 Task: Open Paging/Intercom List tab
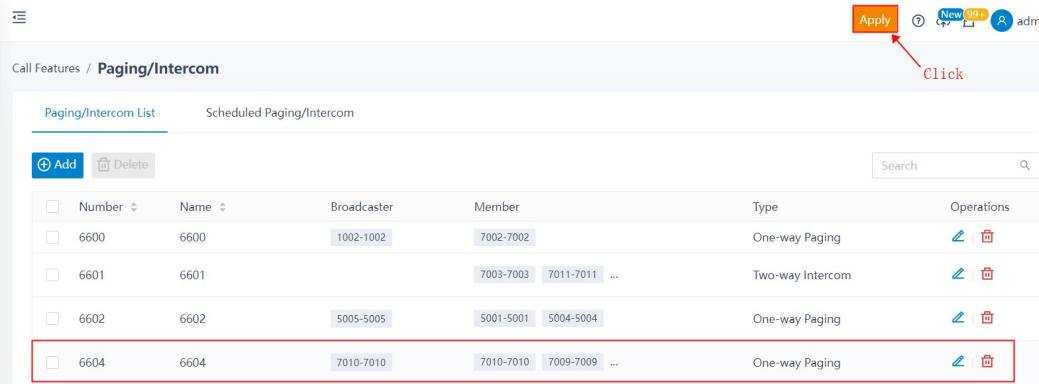[99, 113]
